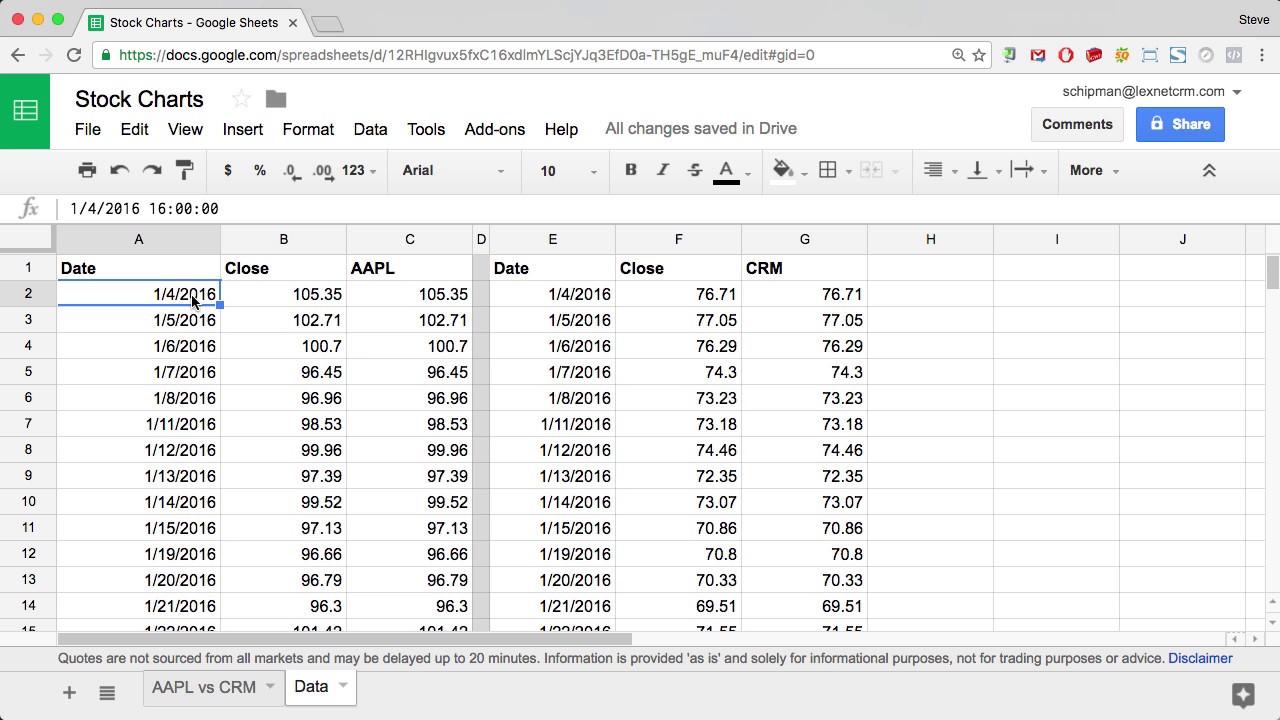Click the Comments button

(1077, 124)
